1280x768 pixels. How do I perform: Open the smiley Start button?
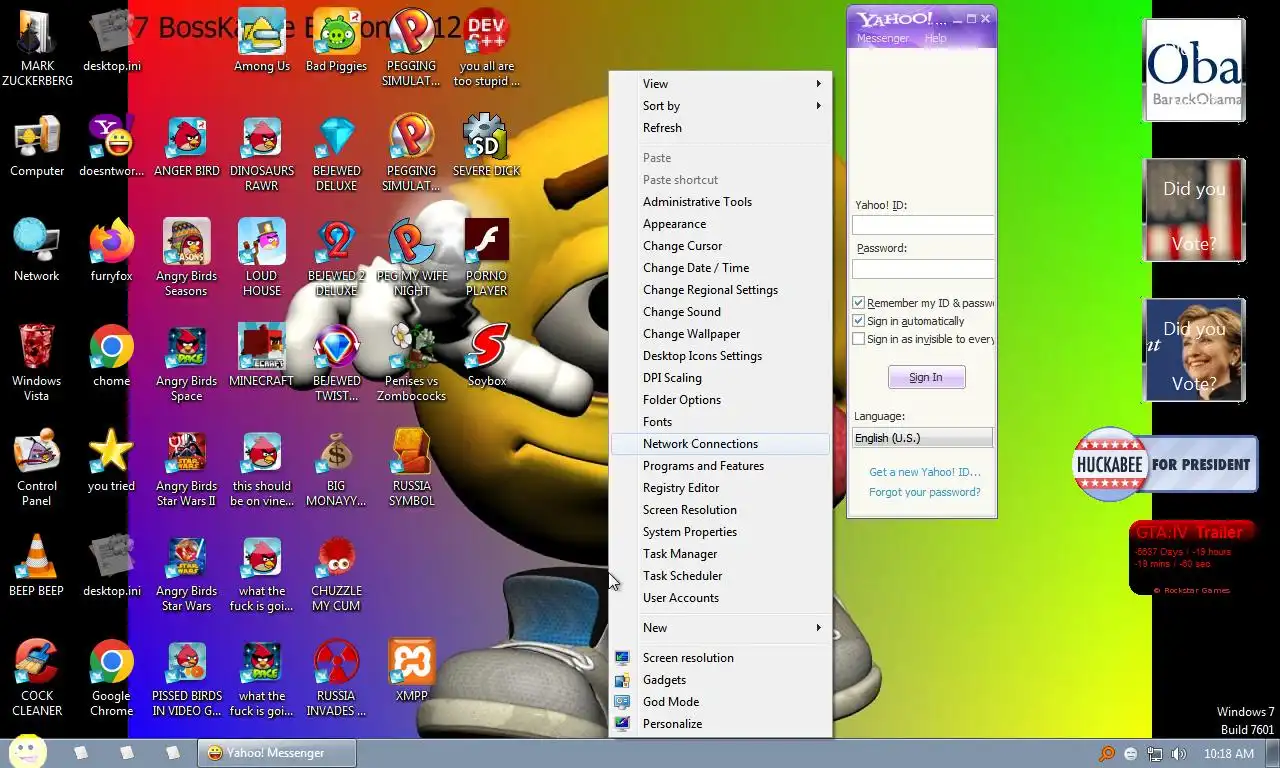[x=28, y=752]
